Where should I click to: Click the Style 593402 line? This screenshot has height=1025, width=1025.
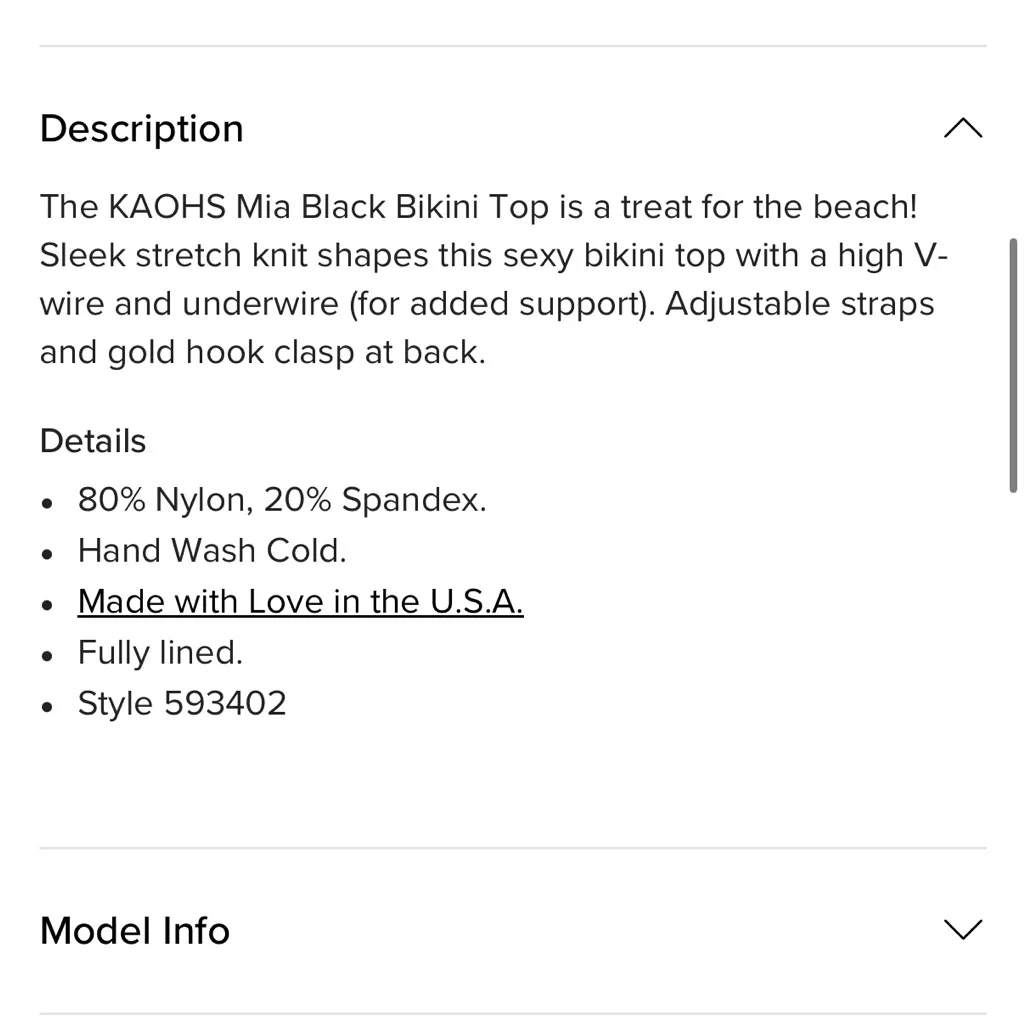(x=182, y=704)
